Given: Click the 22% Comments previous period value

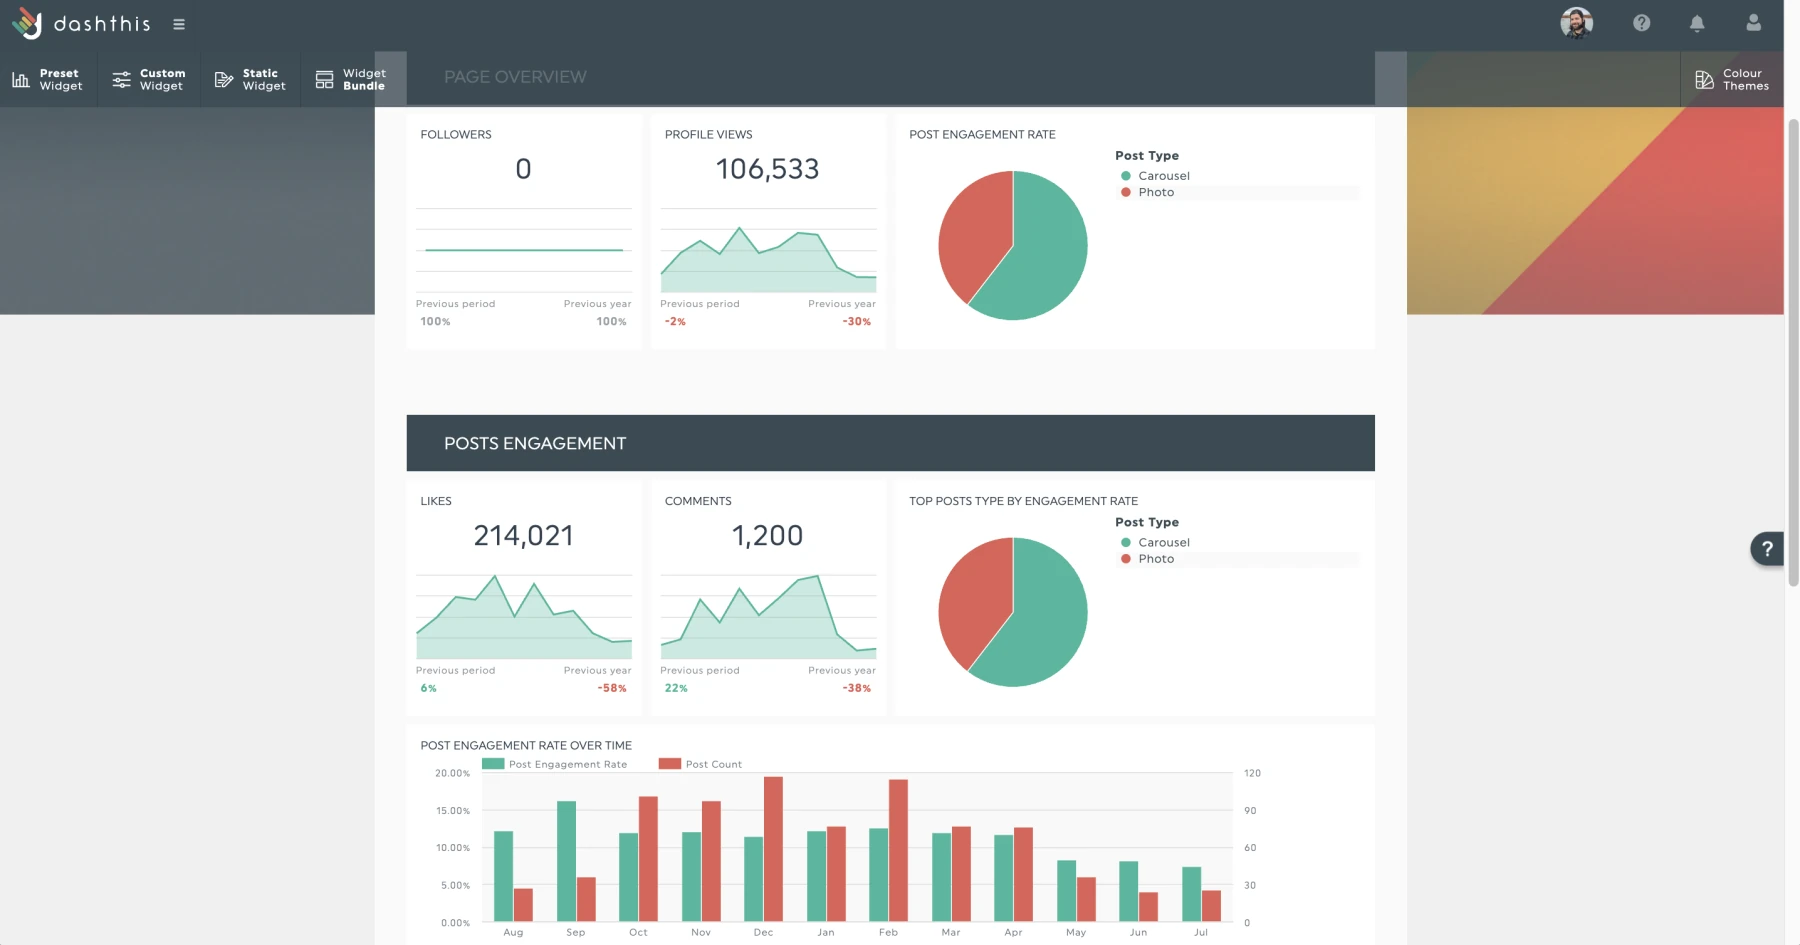Looking at the screenshot, I should 676,689.
